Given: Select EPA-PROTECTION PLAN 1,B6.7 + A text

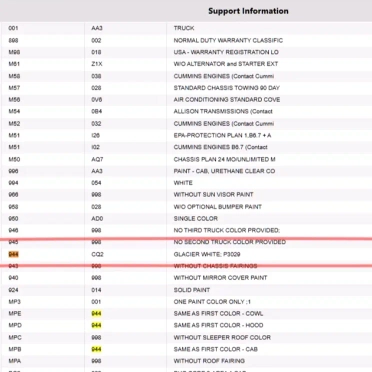Looking at the screenshot, I should 222,135.
